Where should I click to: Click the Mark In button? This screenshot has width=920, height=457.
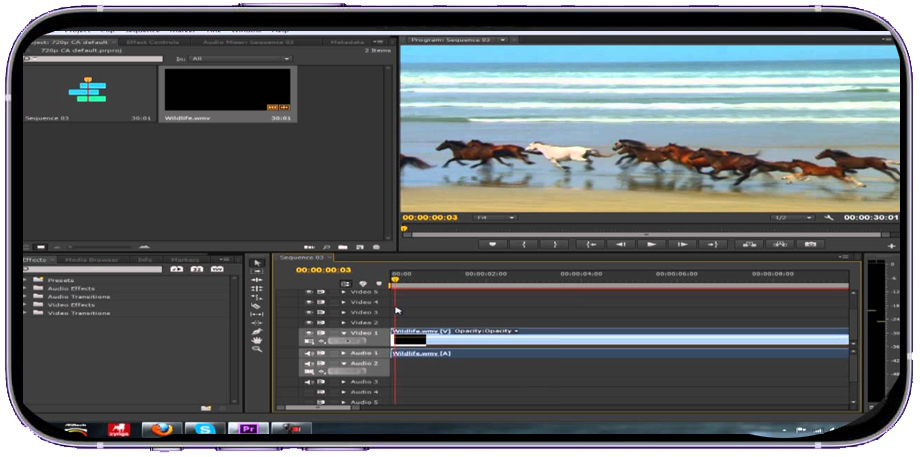coord(524,245)
